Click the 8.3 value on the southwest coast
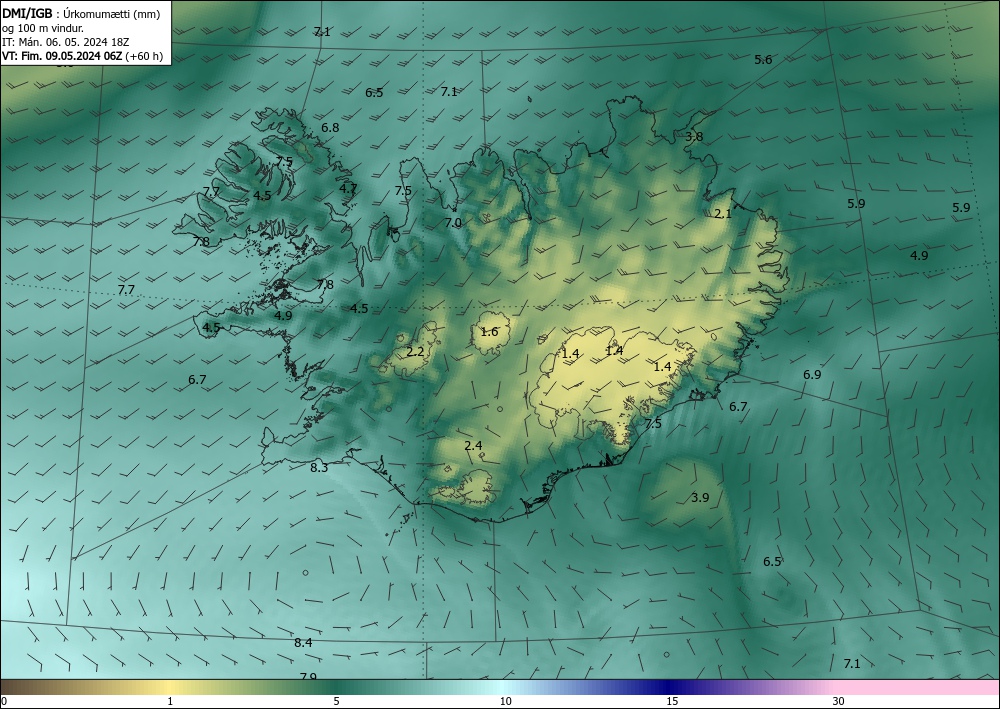 [319, 468]
